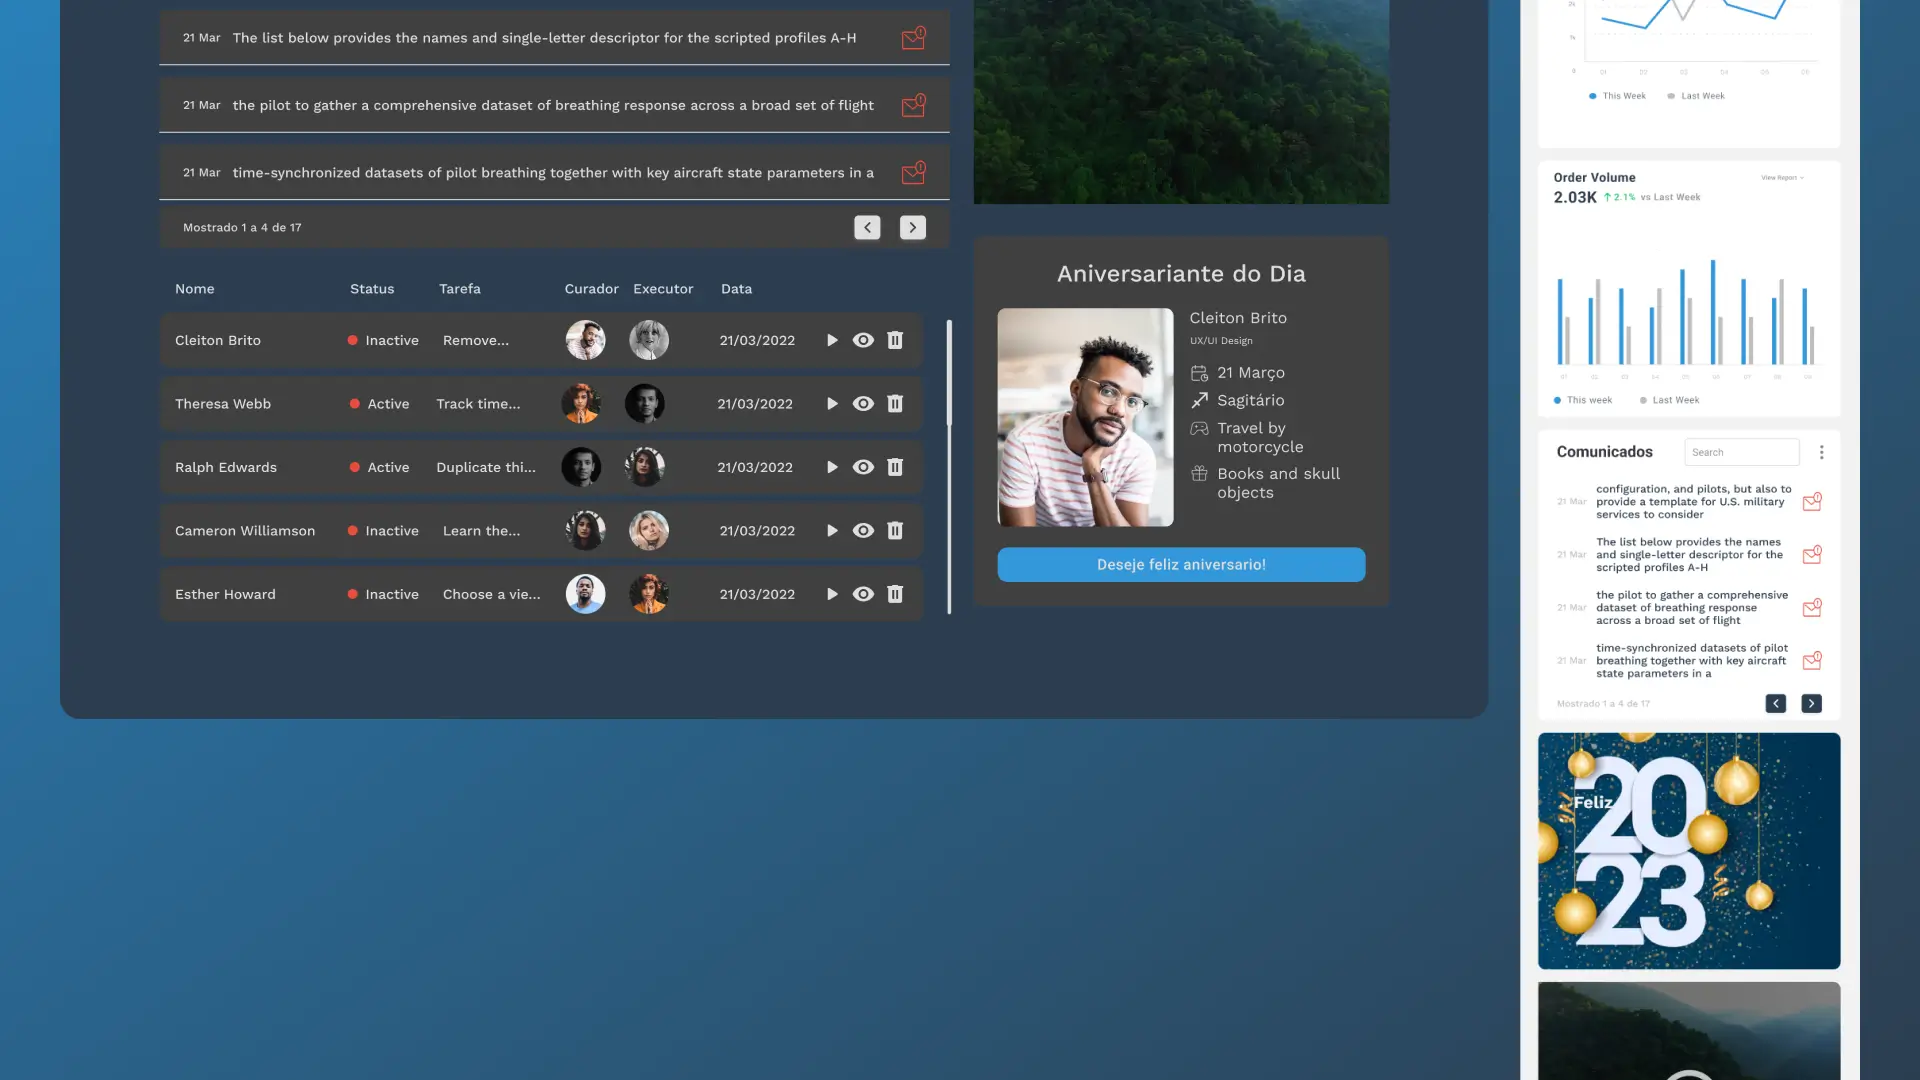Start Ralph Edwards' task with play icon
1920x1080 pixels.
coord(832,467)
